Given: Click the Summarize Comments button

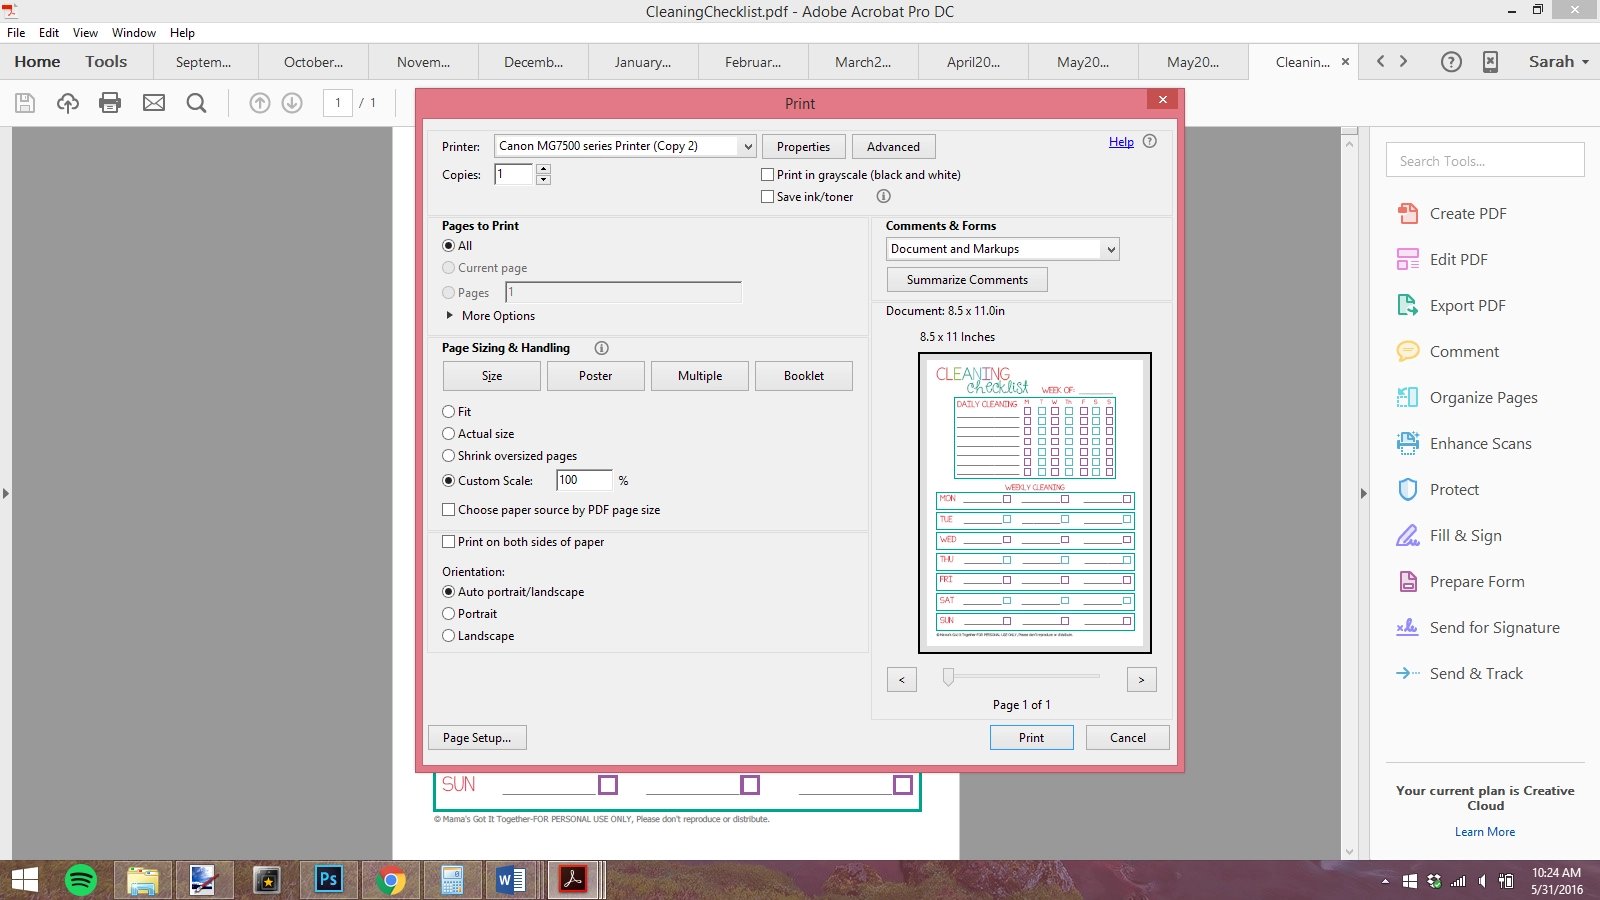Looking at the screenshot, I should (966, 279).
